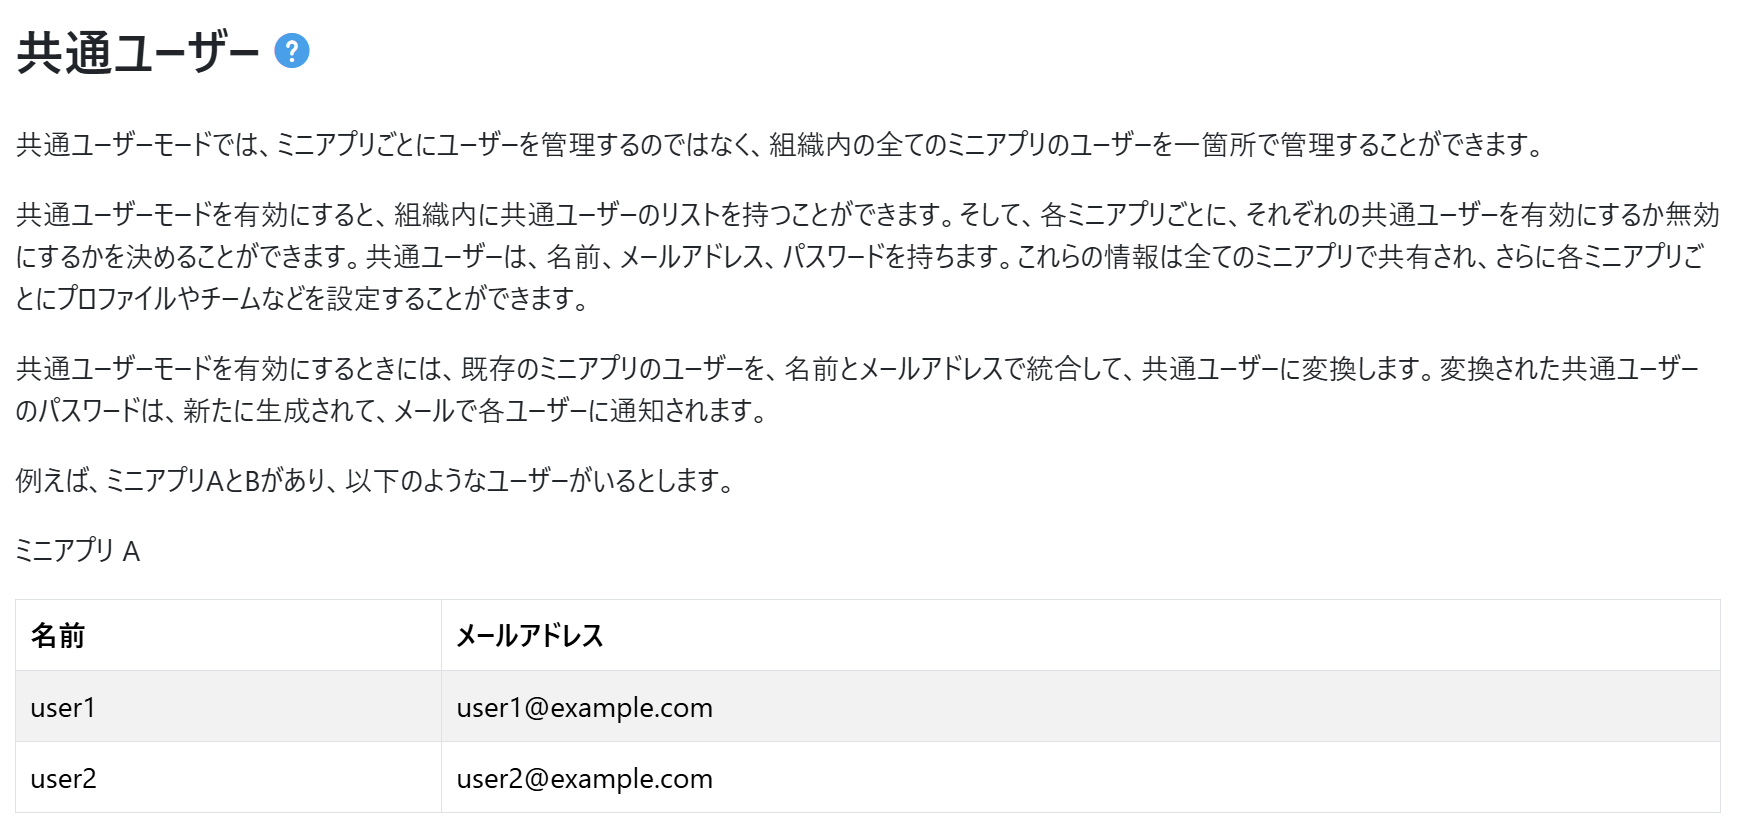
Task: Click the user2 name cell
Action: click(x=63, y=779)
